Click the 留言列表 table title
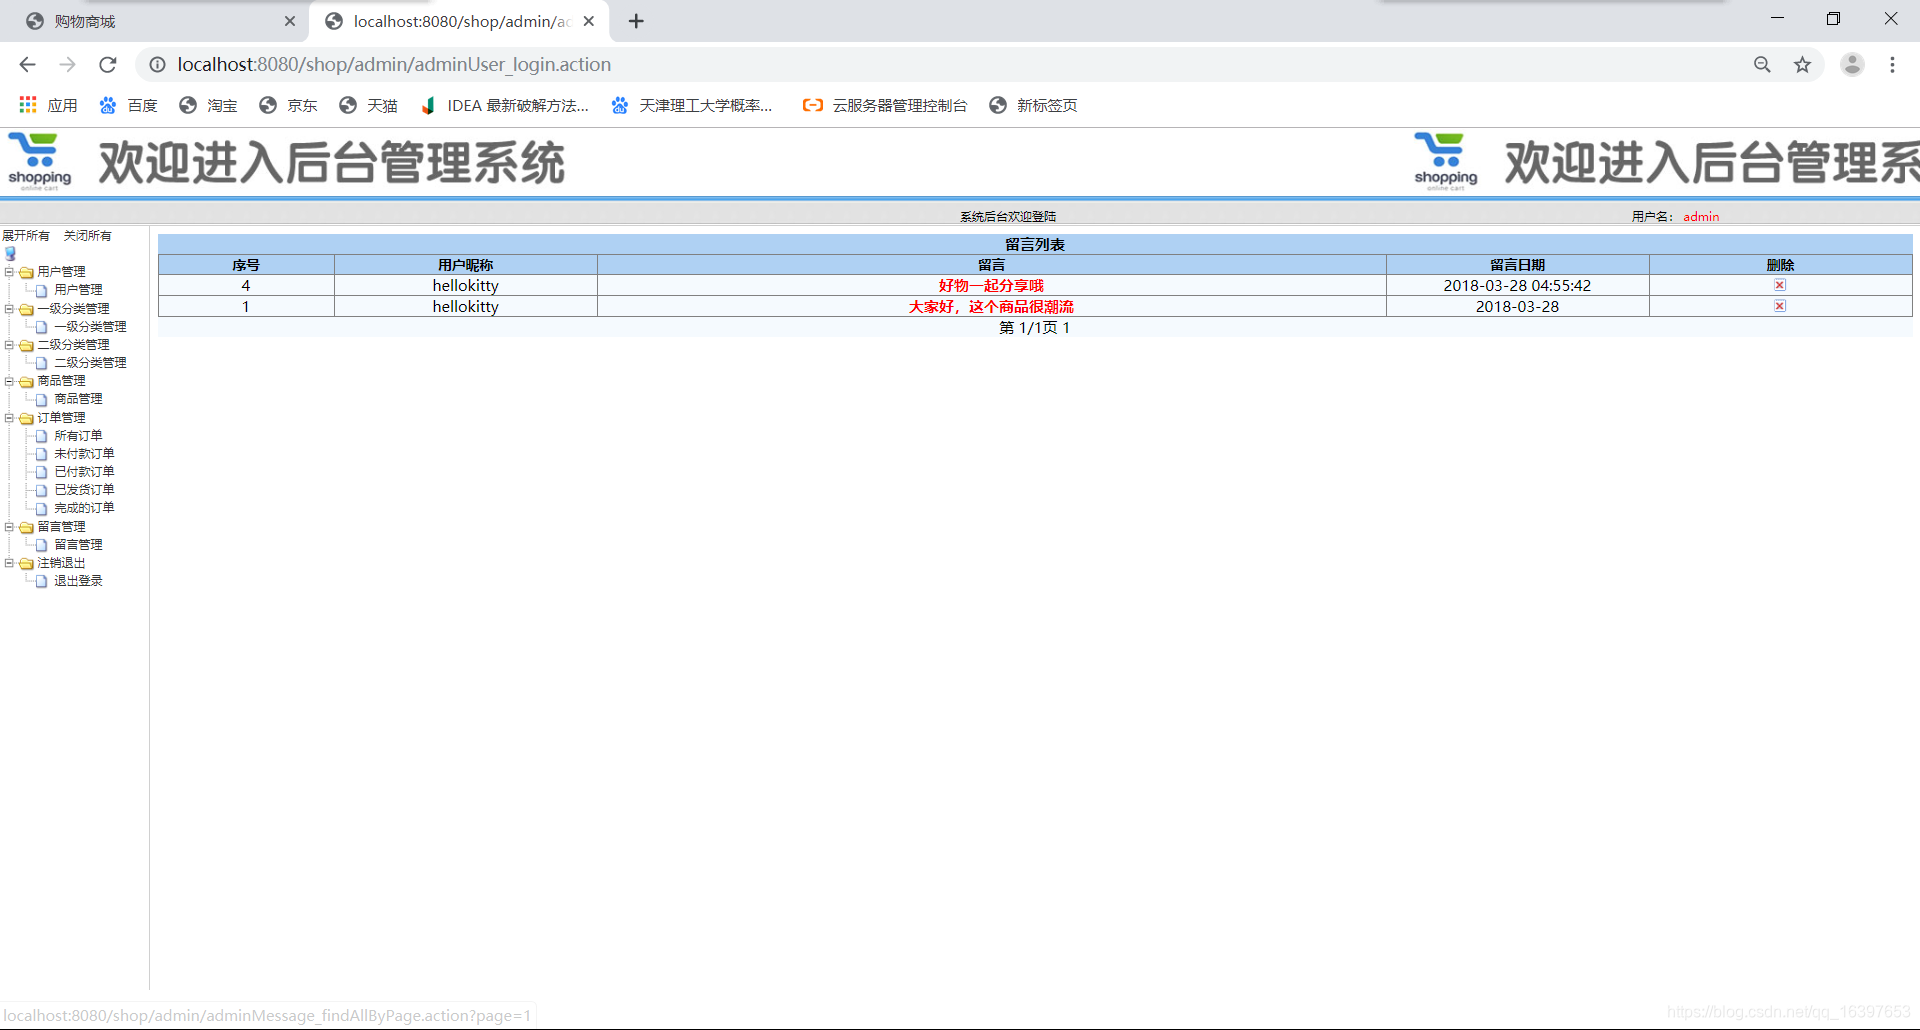The width and height of the screenshot is (1920, 1030). point(1035,245)
